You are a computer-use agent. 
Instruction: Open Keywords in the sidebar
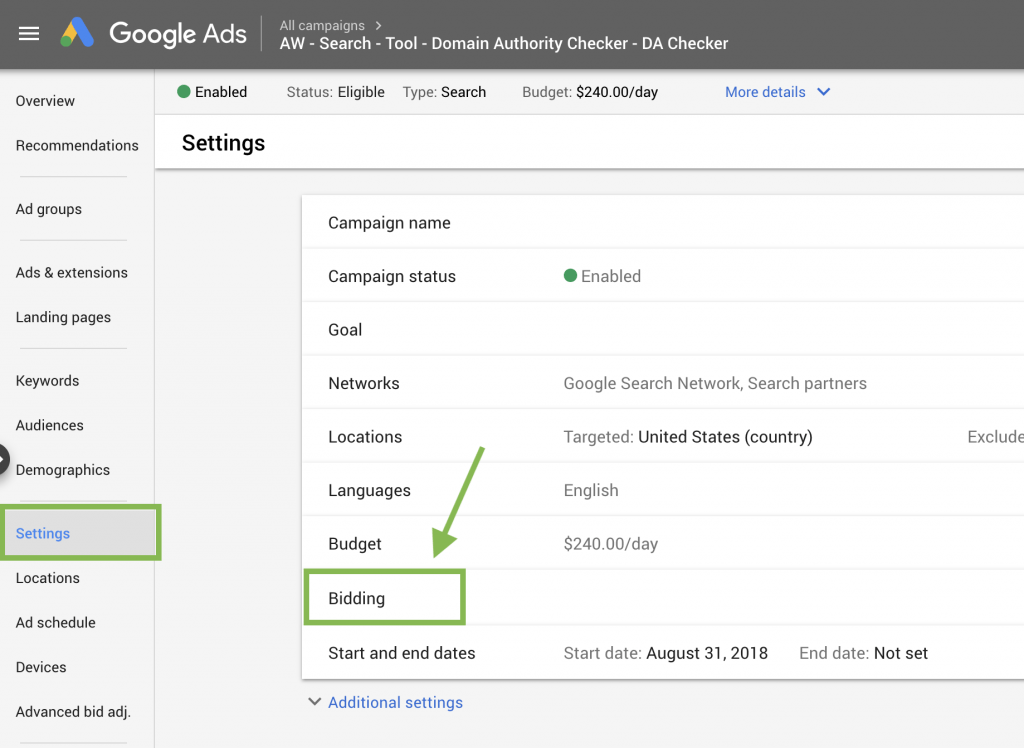(x=48, y=381)
